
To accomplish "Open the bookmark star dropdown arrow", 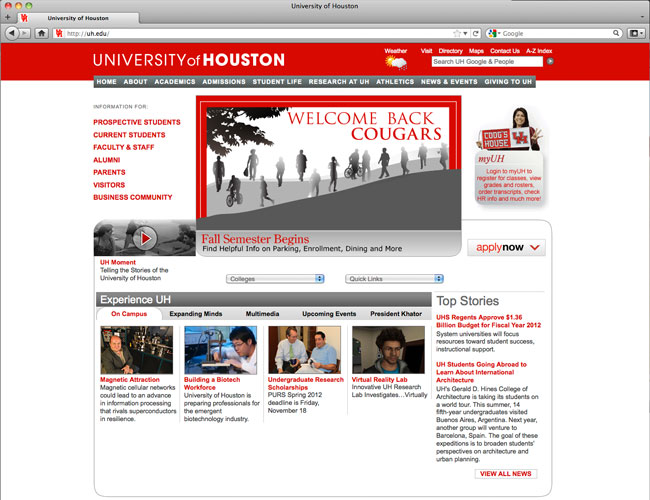I will click(x=465, y=33).
